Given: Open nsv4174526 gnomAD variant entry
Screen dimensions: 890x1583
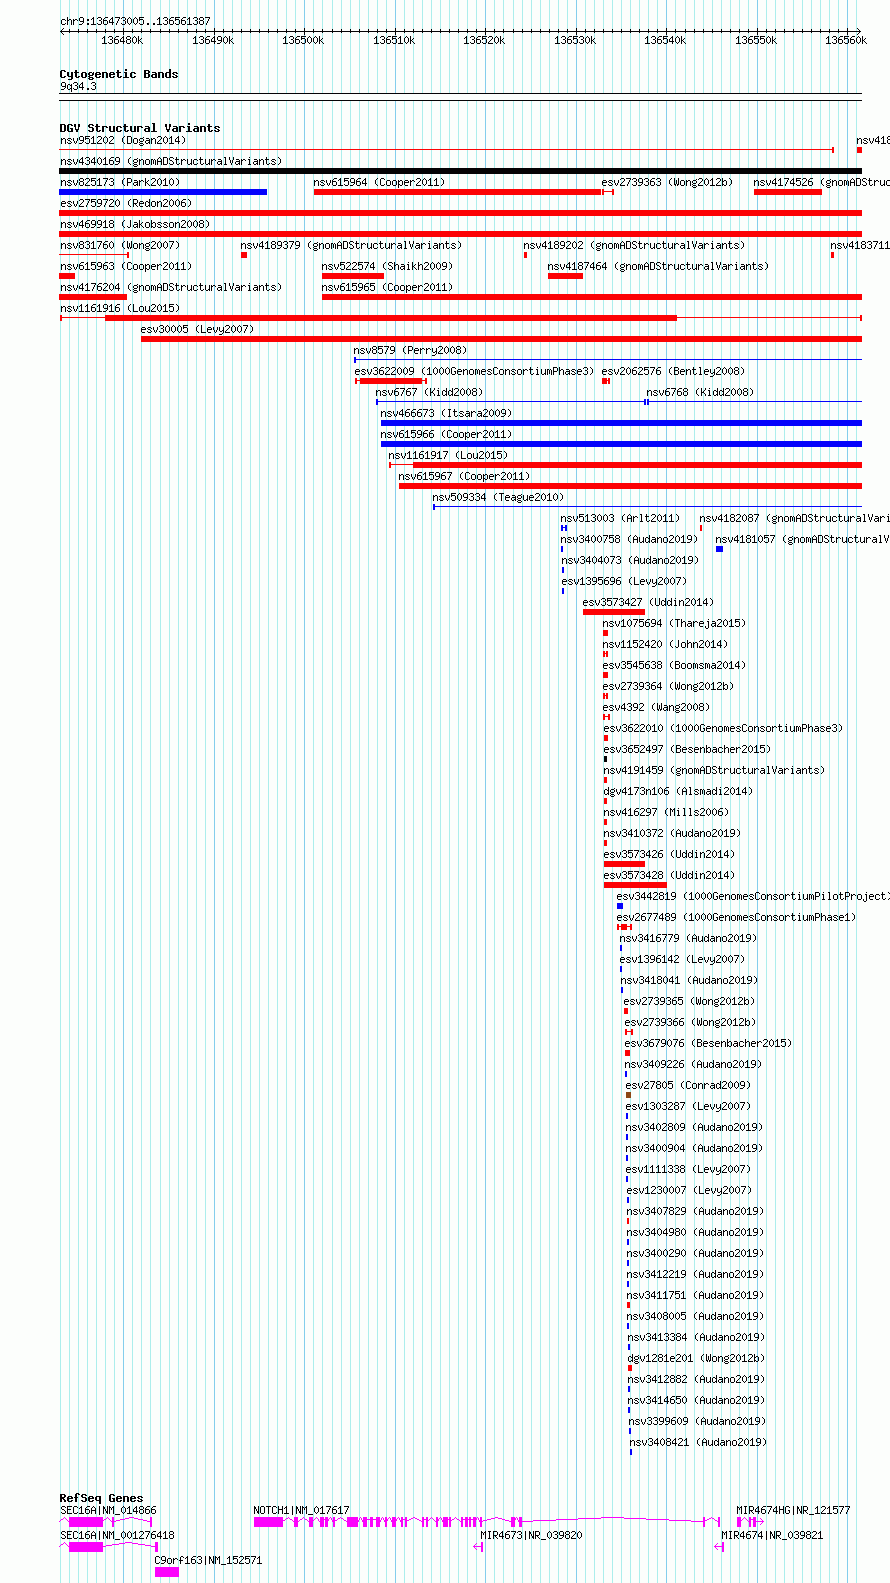Looking at the screenshot, I should 787,192.
